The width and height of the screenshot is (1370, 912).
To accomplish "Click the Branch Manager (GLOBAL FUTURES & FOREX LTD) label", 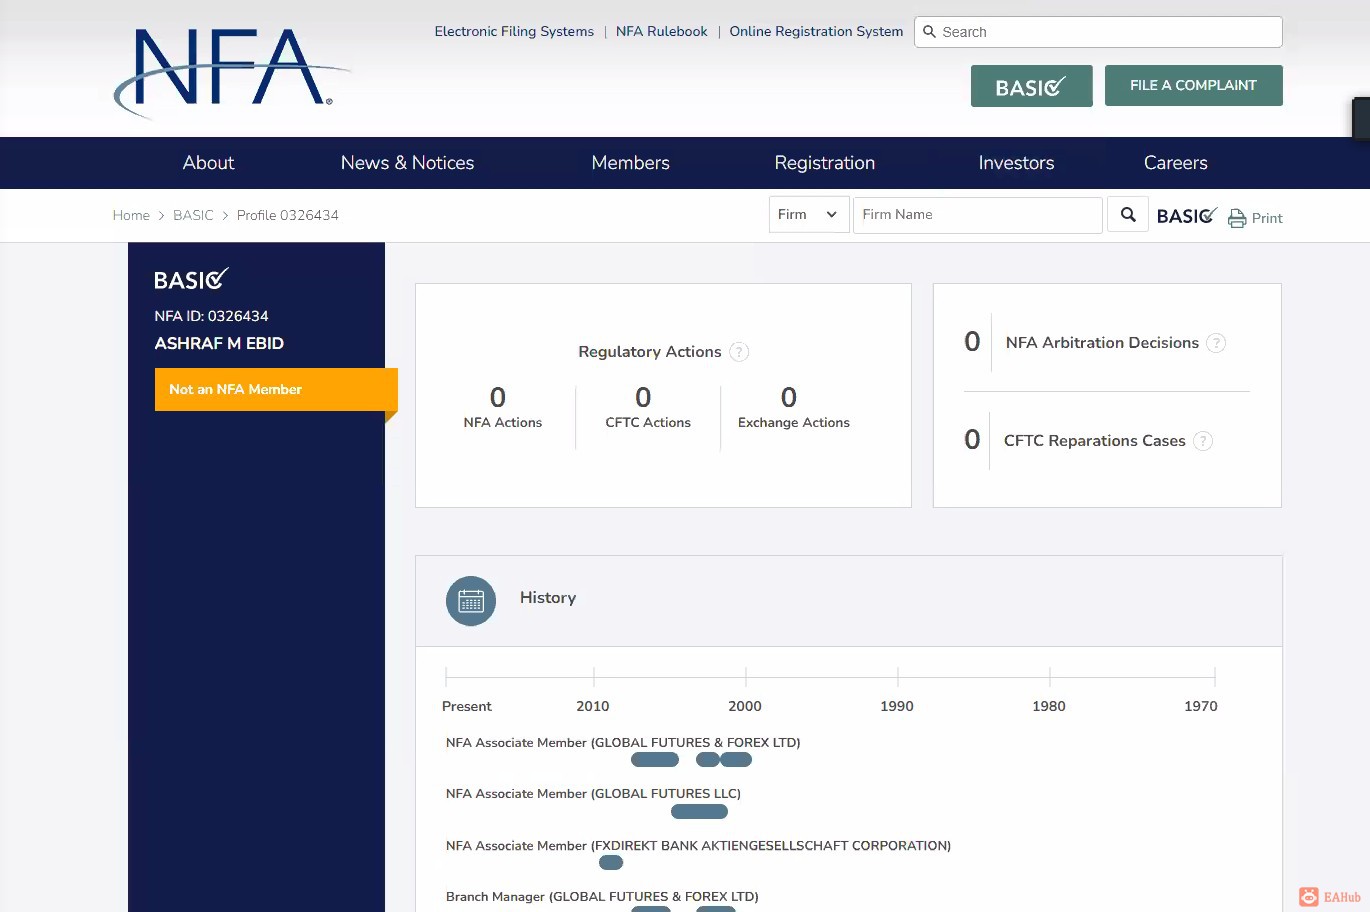I will pyautogui.click(x=602, y=897).
